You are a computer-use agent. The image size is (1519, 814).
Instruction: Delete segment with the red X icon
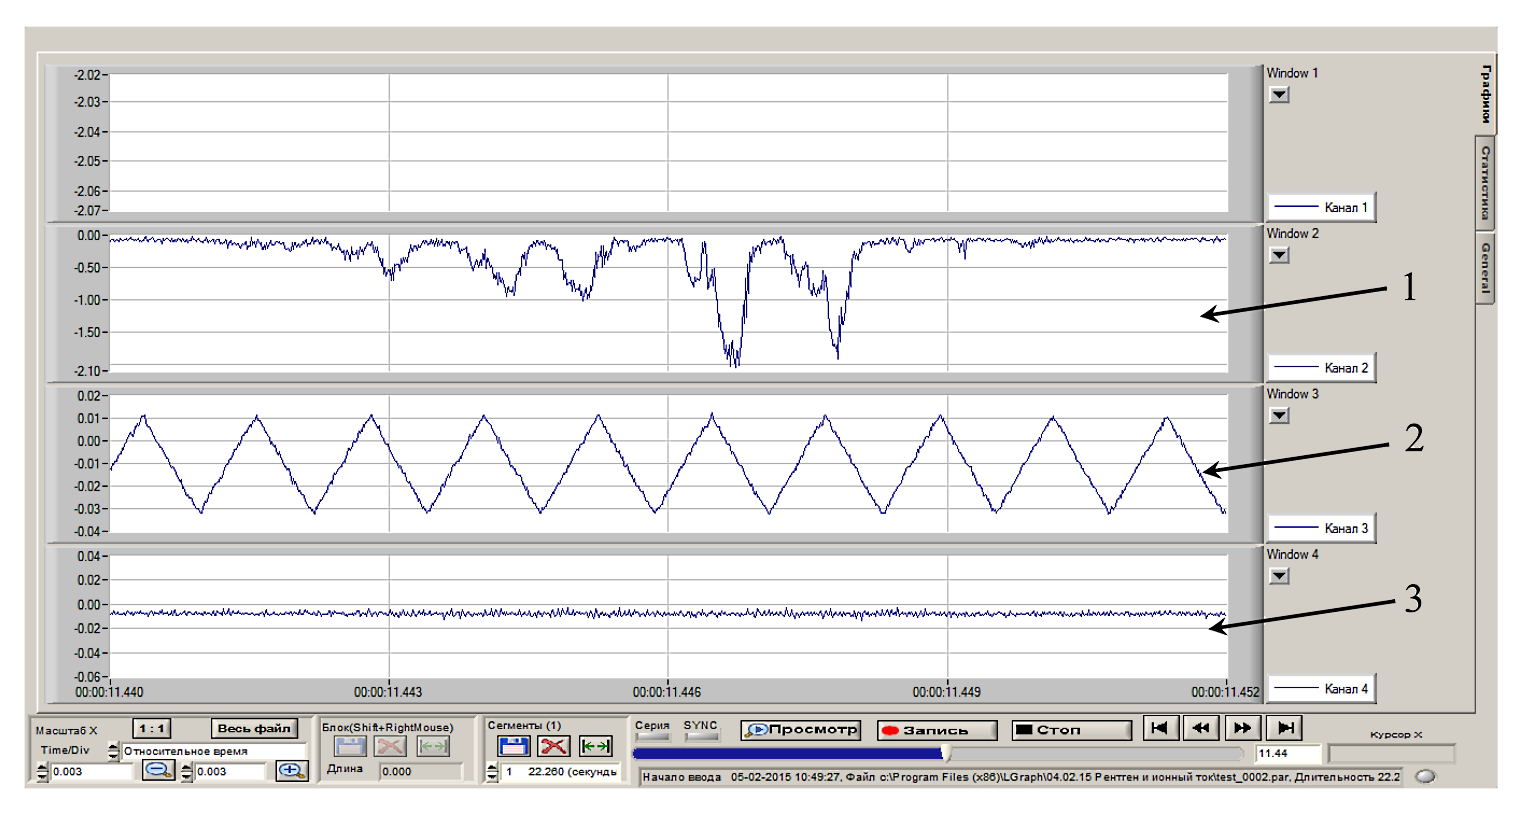pyautogui.click(x=553, y=746)
